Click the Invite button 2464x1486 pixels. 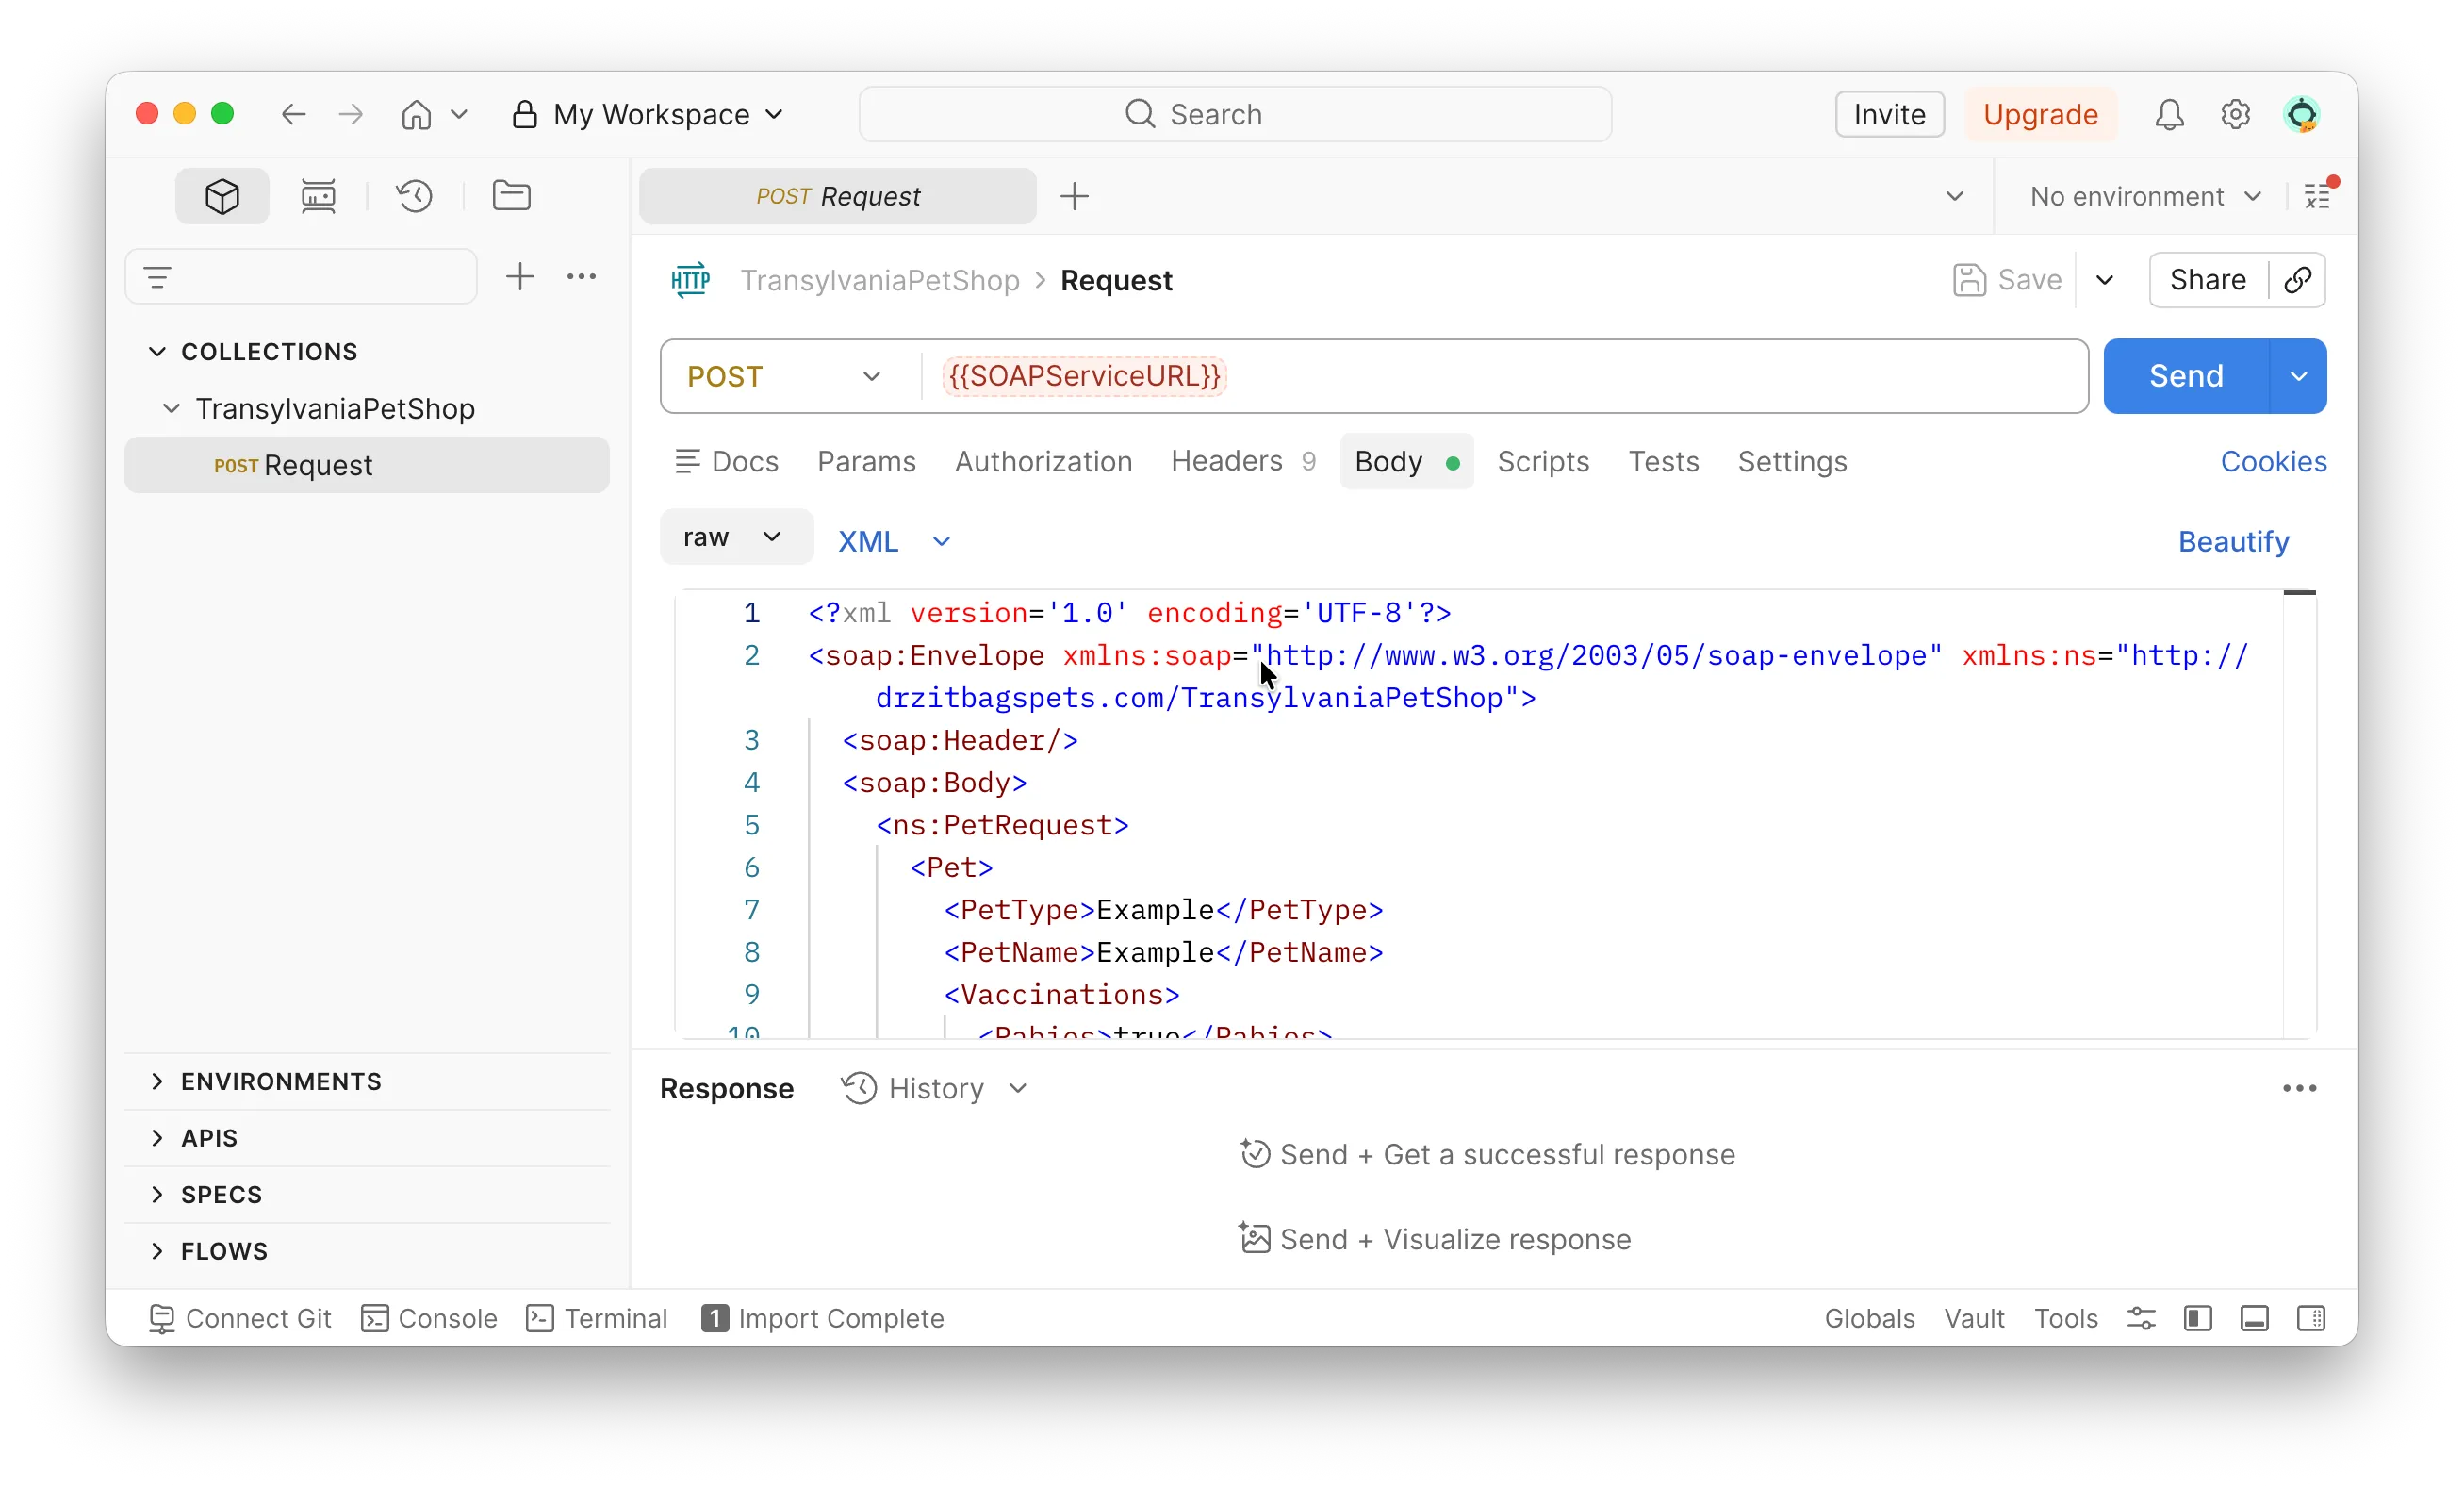click(1889, 115)
